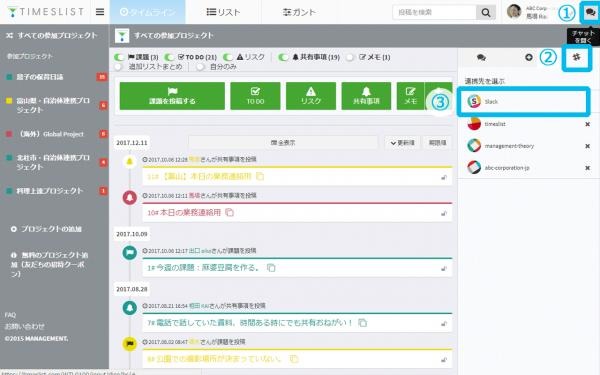The width and height of the screenshot is (600, 375).
Task: Click the red bell marker on the timeline
Action: [x=130, y=197]
